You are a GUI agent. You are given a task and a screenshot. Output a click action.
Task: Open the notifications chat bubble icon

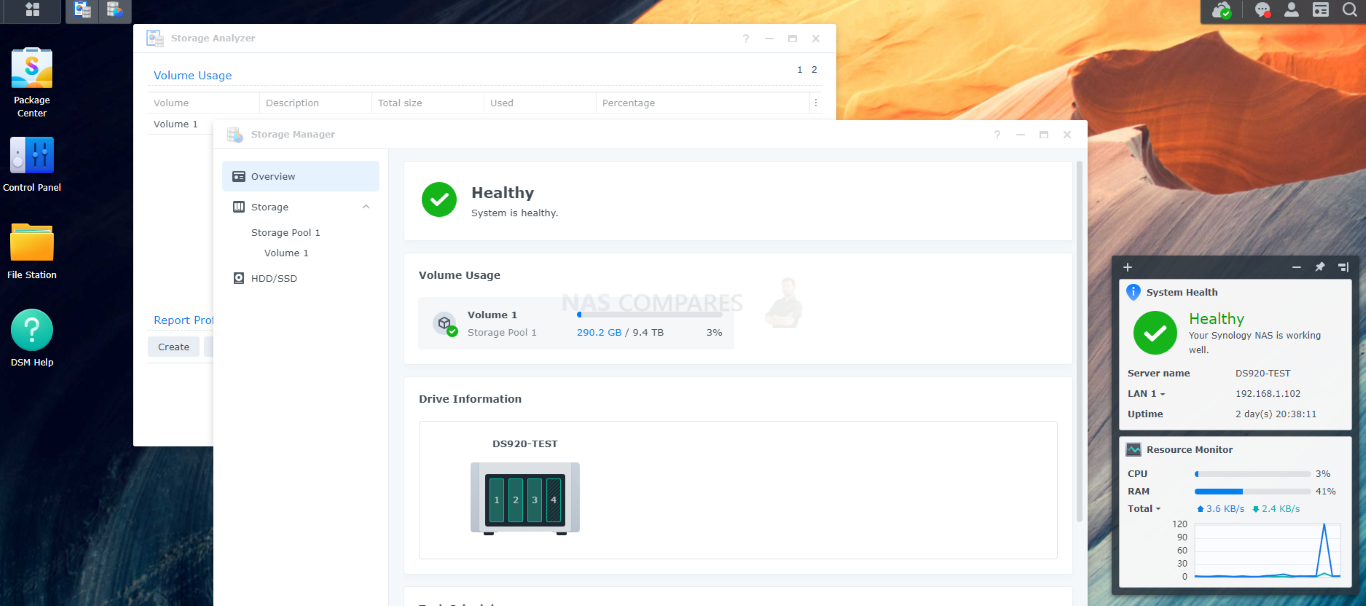coord(1262,10)
